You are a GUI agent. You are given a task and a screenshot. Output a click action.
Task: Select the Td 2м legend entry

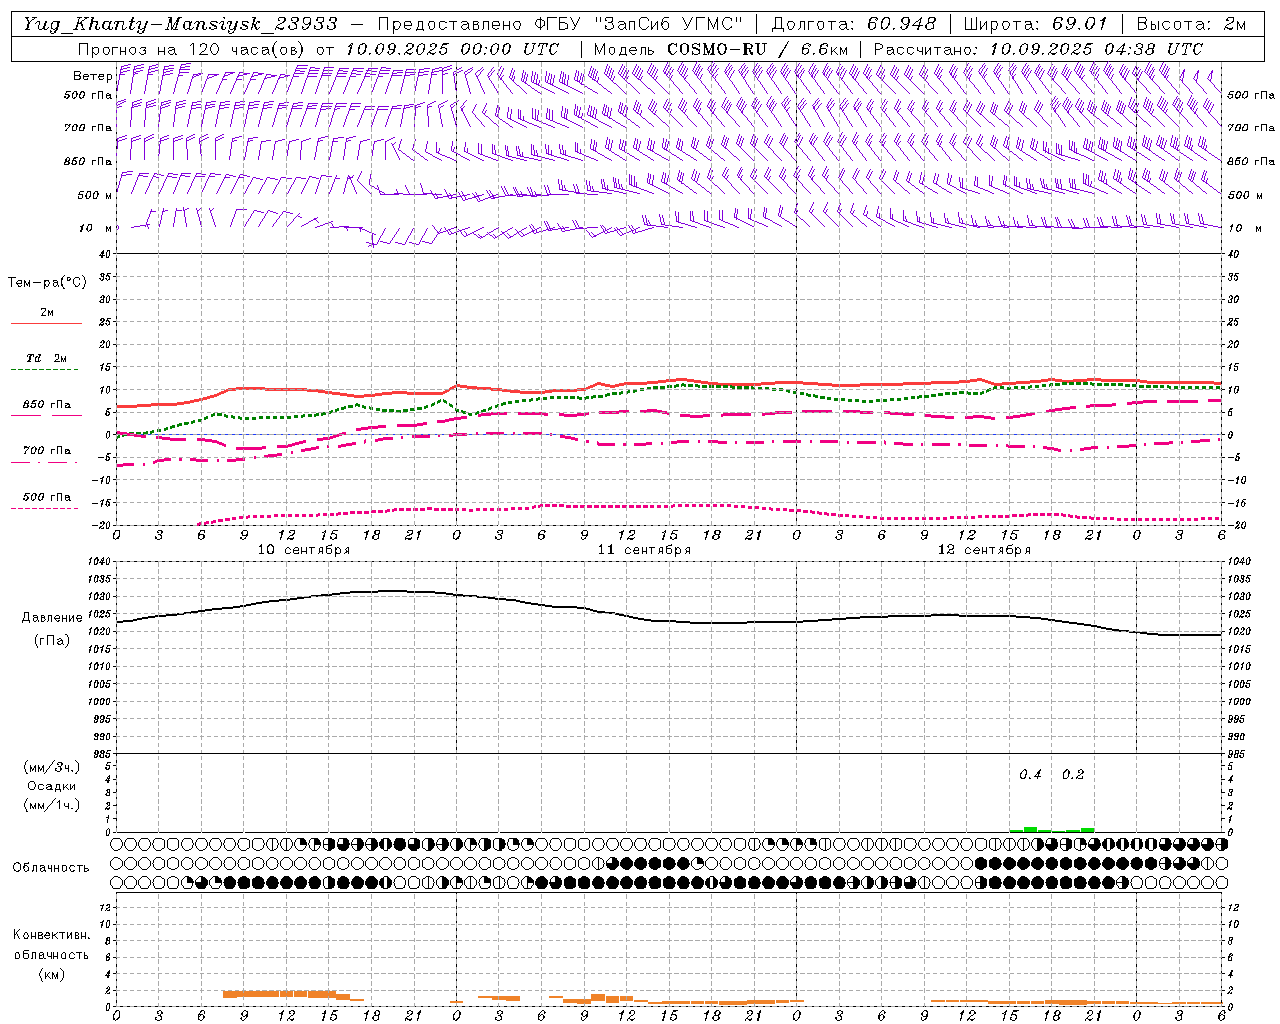click(46, 358)
